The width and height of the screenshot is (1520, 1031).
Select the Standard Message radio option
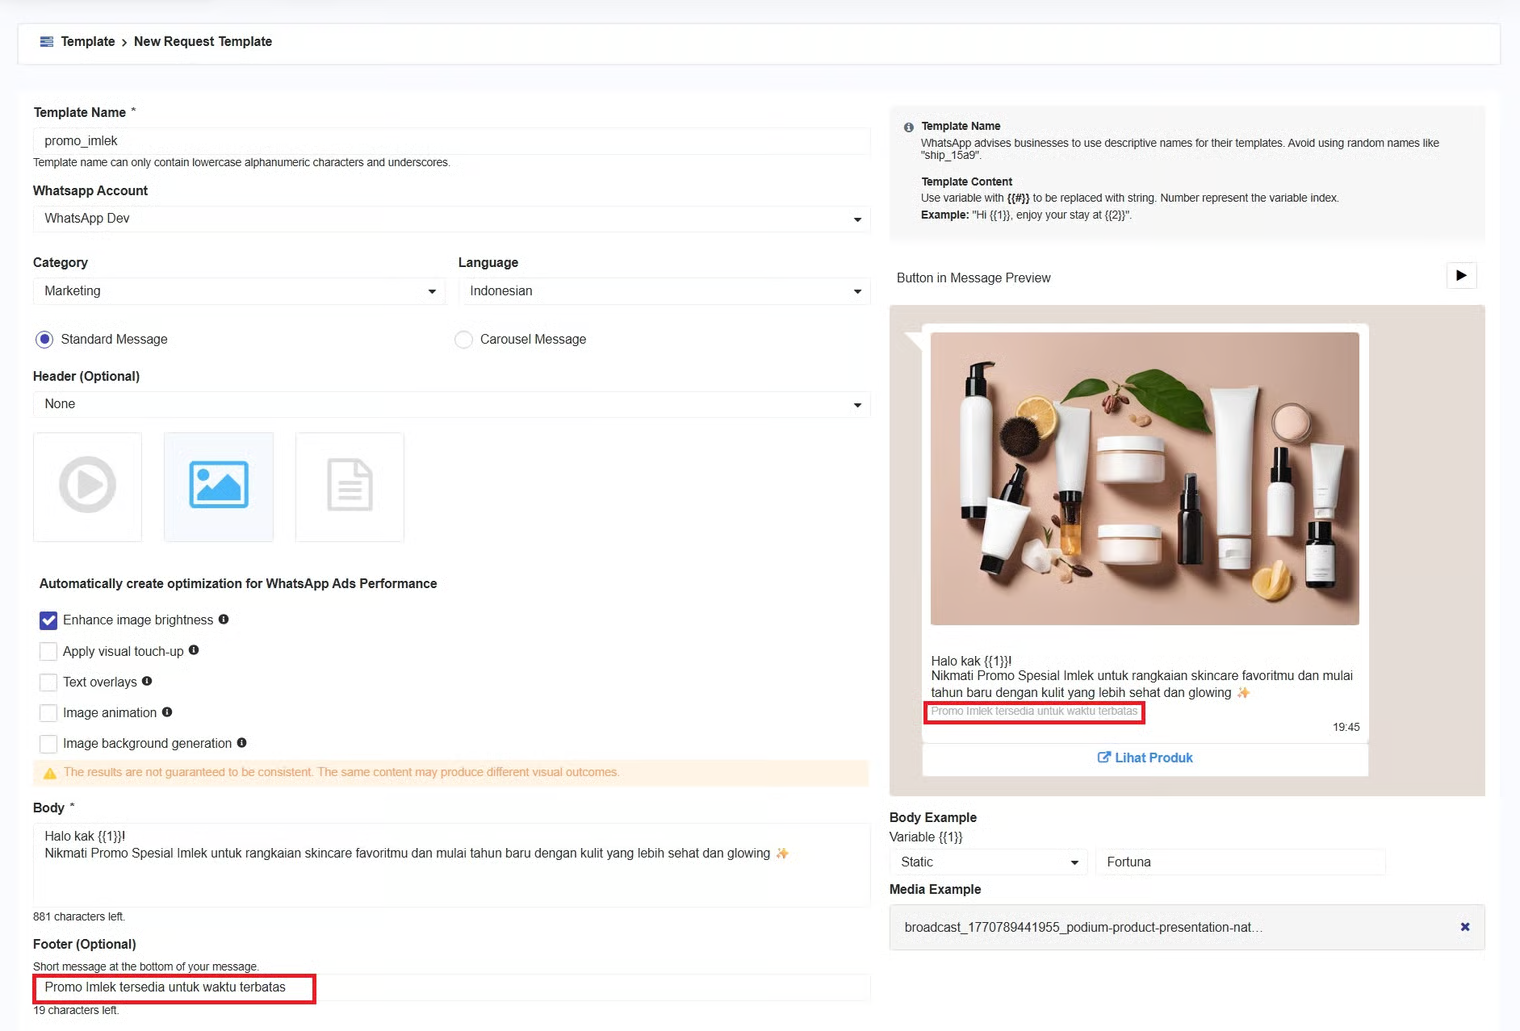coord(44,340)
